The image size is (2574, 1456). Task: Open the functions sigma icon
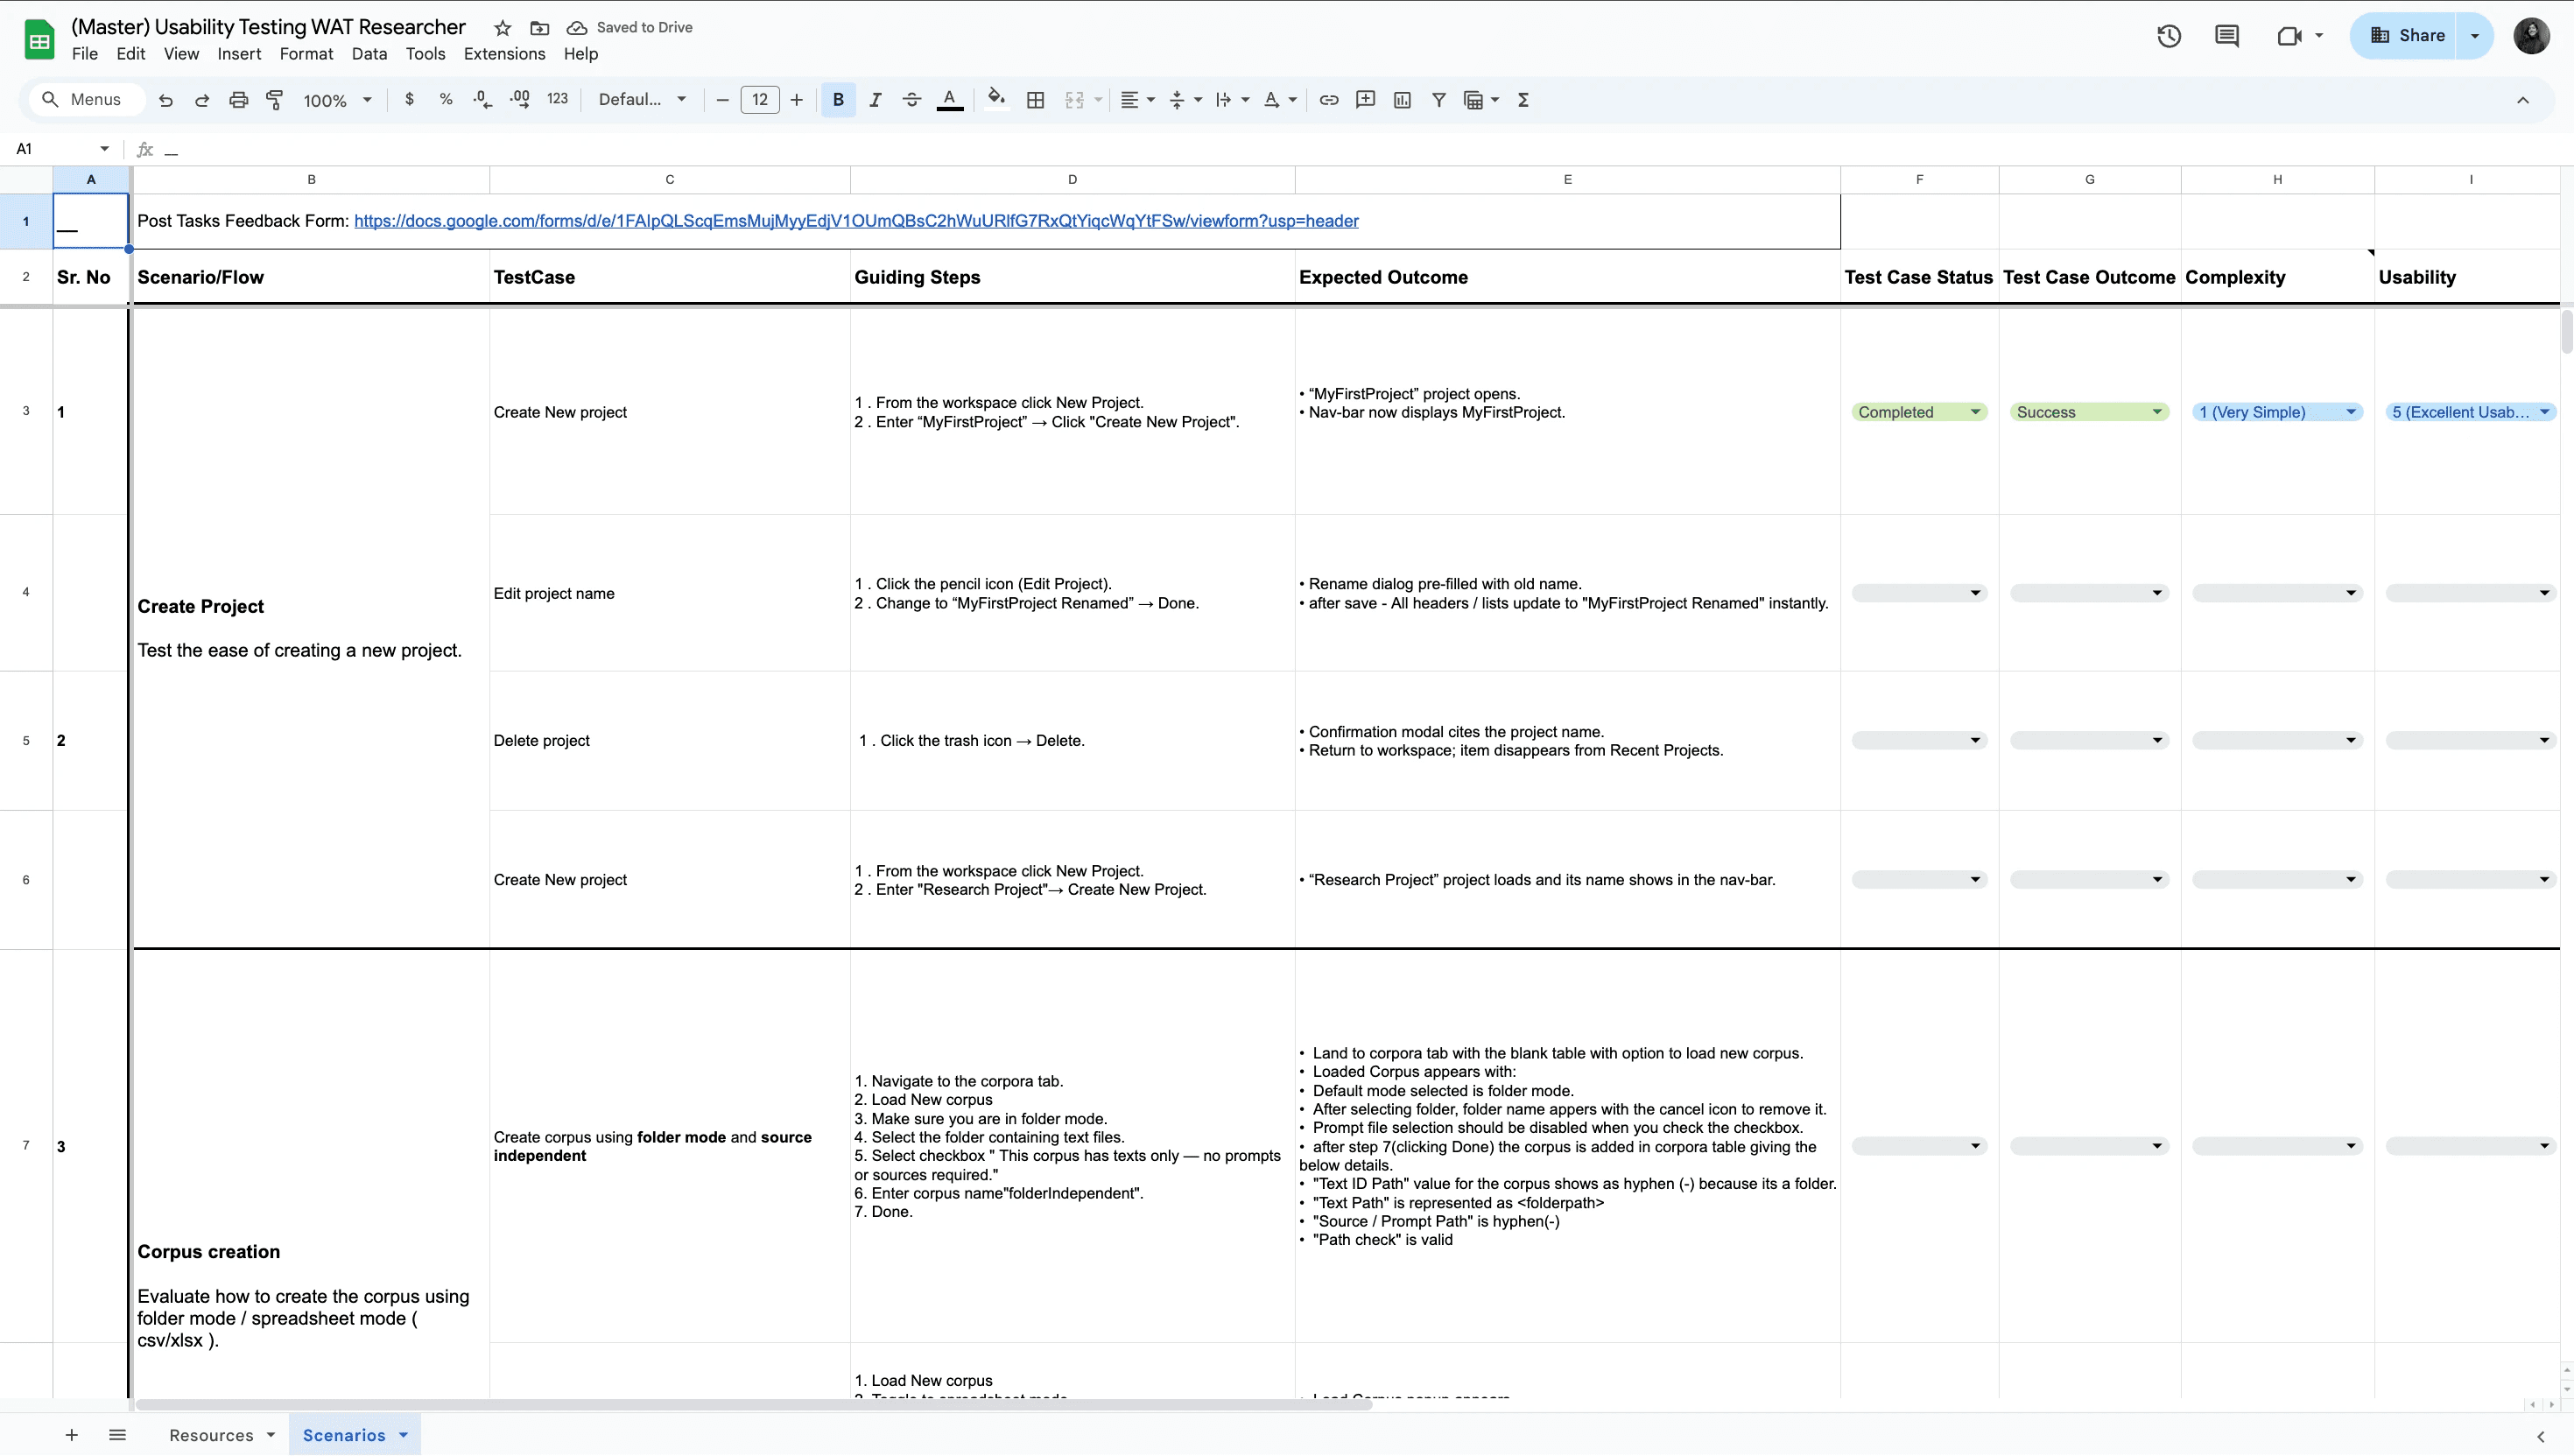1523,100
